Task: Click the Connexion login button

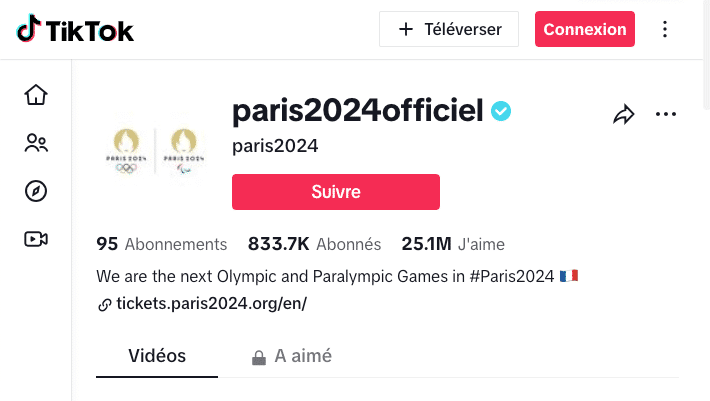Action: [585, 30]
